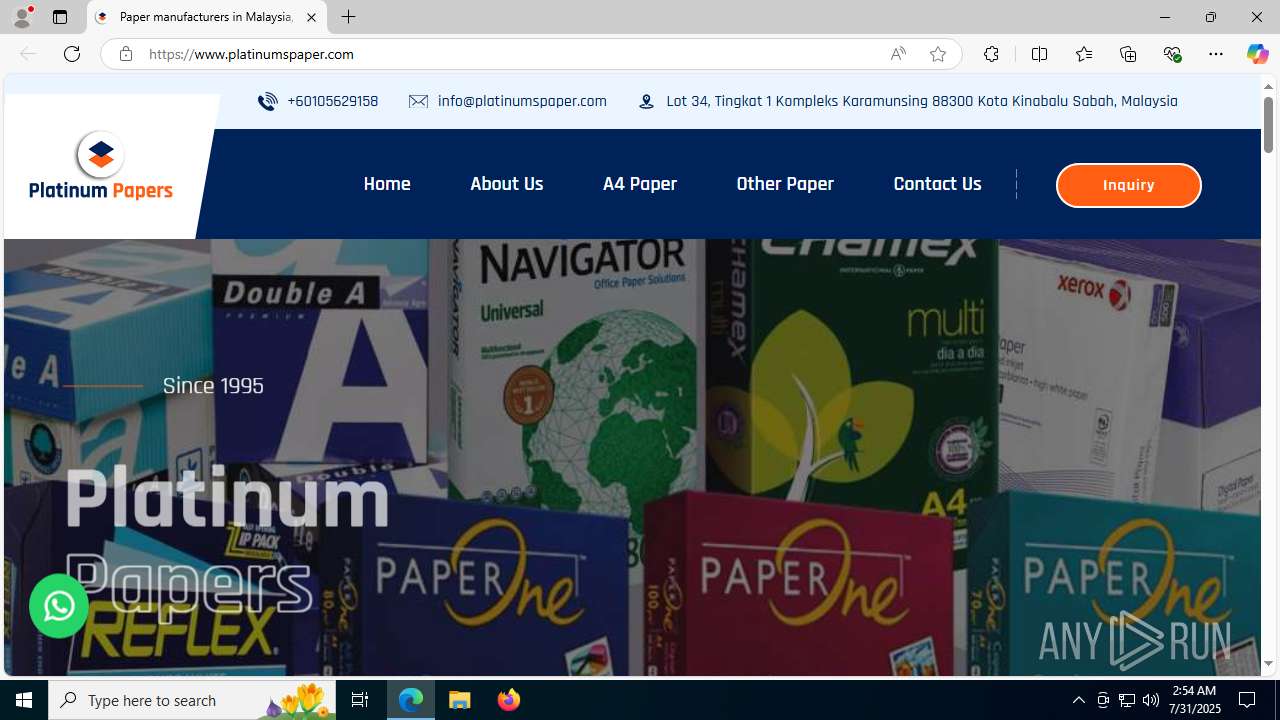Screen dimensions: 1280x720
Task: Add this page to favorites star
Action: tap(937, 54)
